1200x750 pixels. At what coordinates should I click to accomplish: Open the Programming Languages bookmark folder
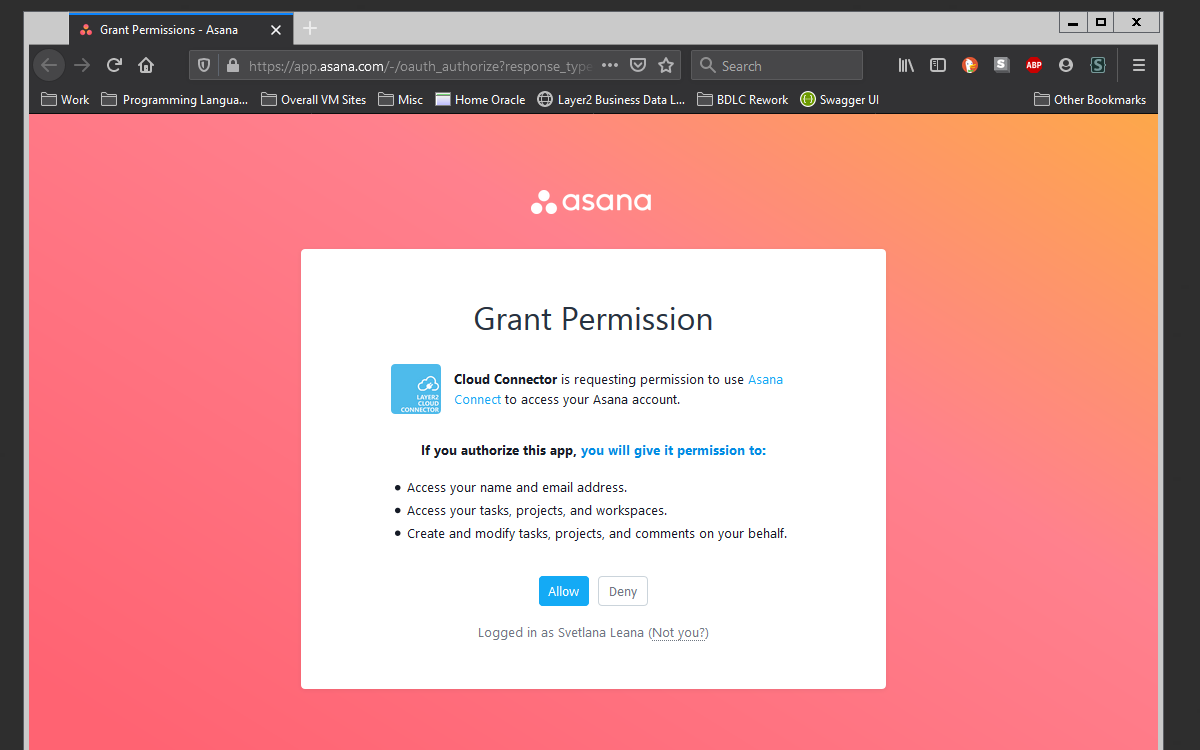pos(174,100)
